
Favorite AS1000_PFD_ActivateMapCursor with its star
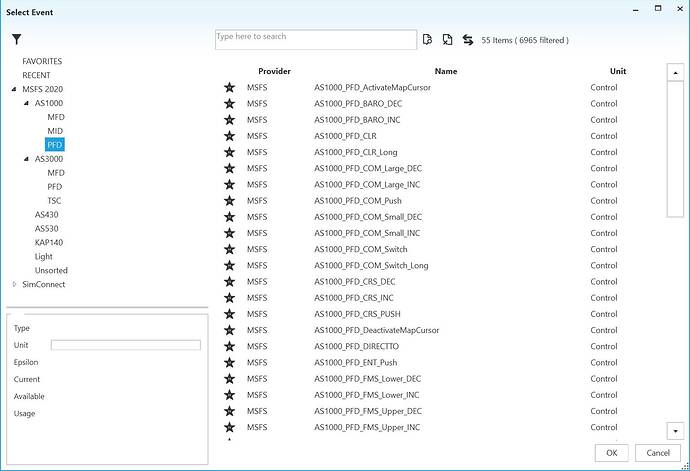[229, 88]
